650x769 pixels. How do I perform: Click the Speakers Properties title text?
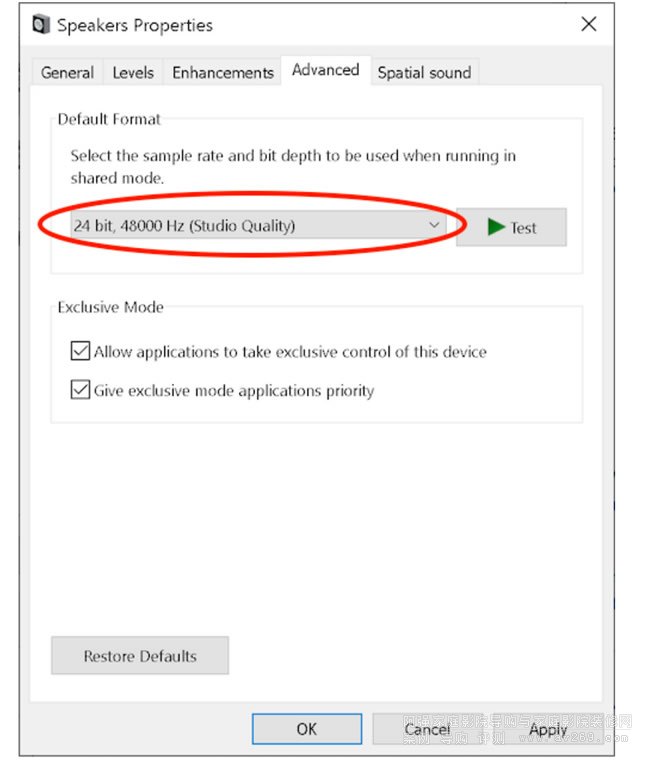coord(135,25)
